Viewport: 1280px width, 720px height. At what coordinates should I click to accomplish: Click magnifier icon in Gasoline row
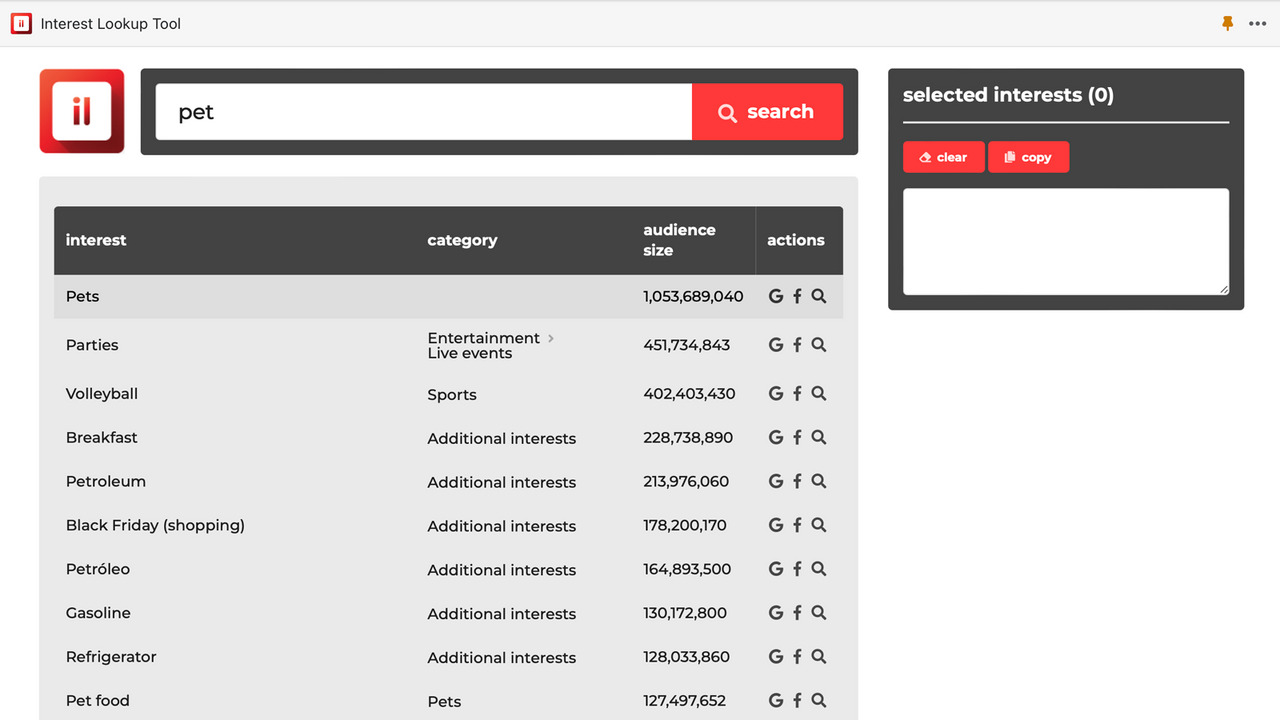tap(819, 614)
